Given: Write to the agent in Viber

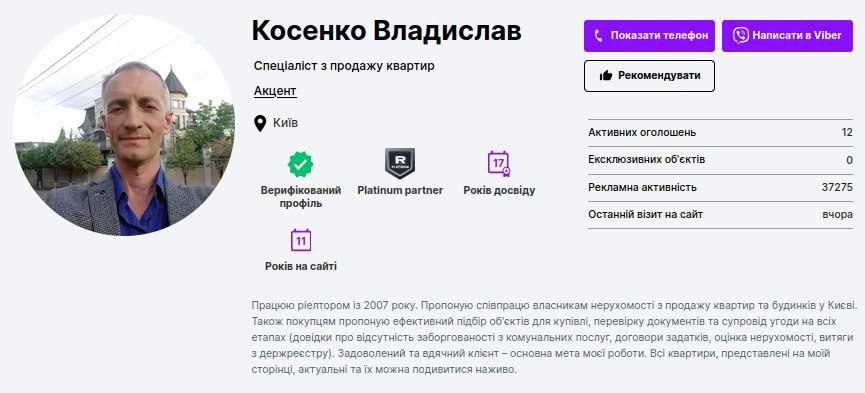Looking at the screenshot, I should (787, 36).
